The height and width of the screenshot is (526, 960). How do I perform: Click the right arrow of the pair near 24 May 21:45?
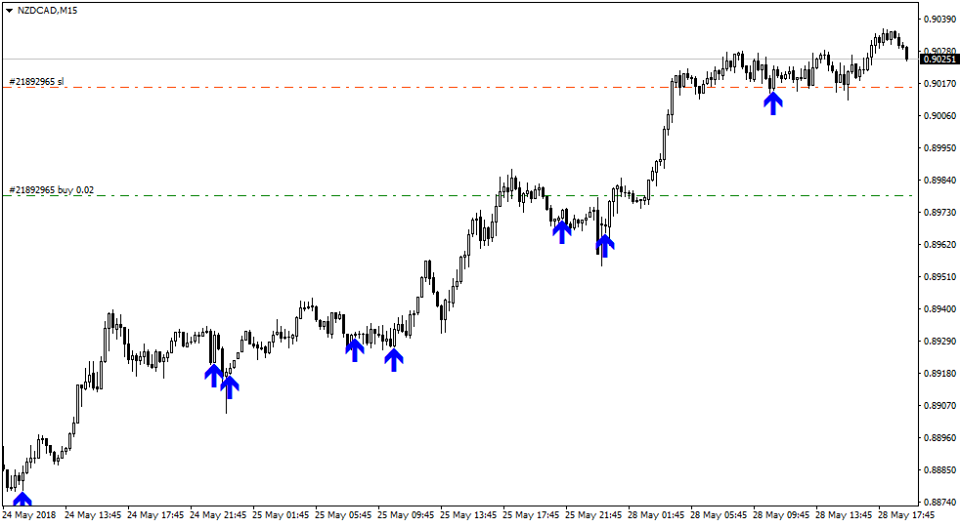pyautogui.click(x=230, y=386)
